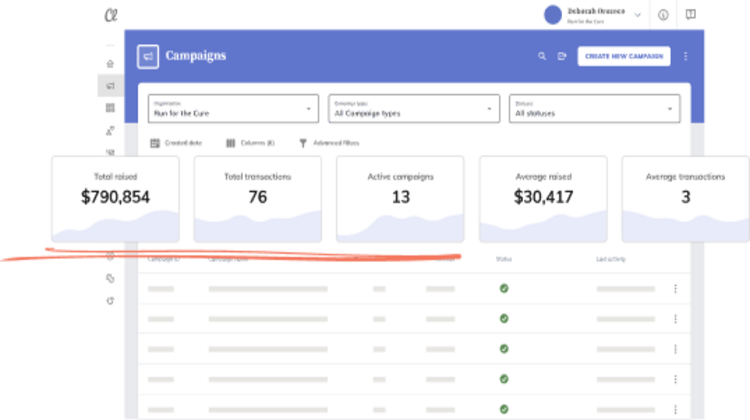Click the app logo at top left
The image size is (750, 420).
111,15
